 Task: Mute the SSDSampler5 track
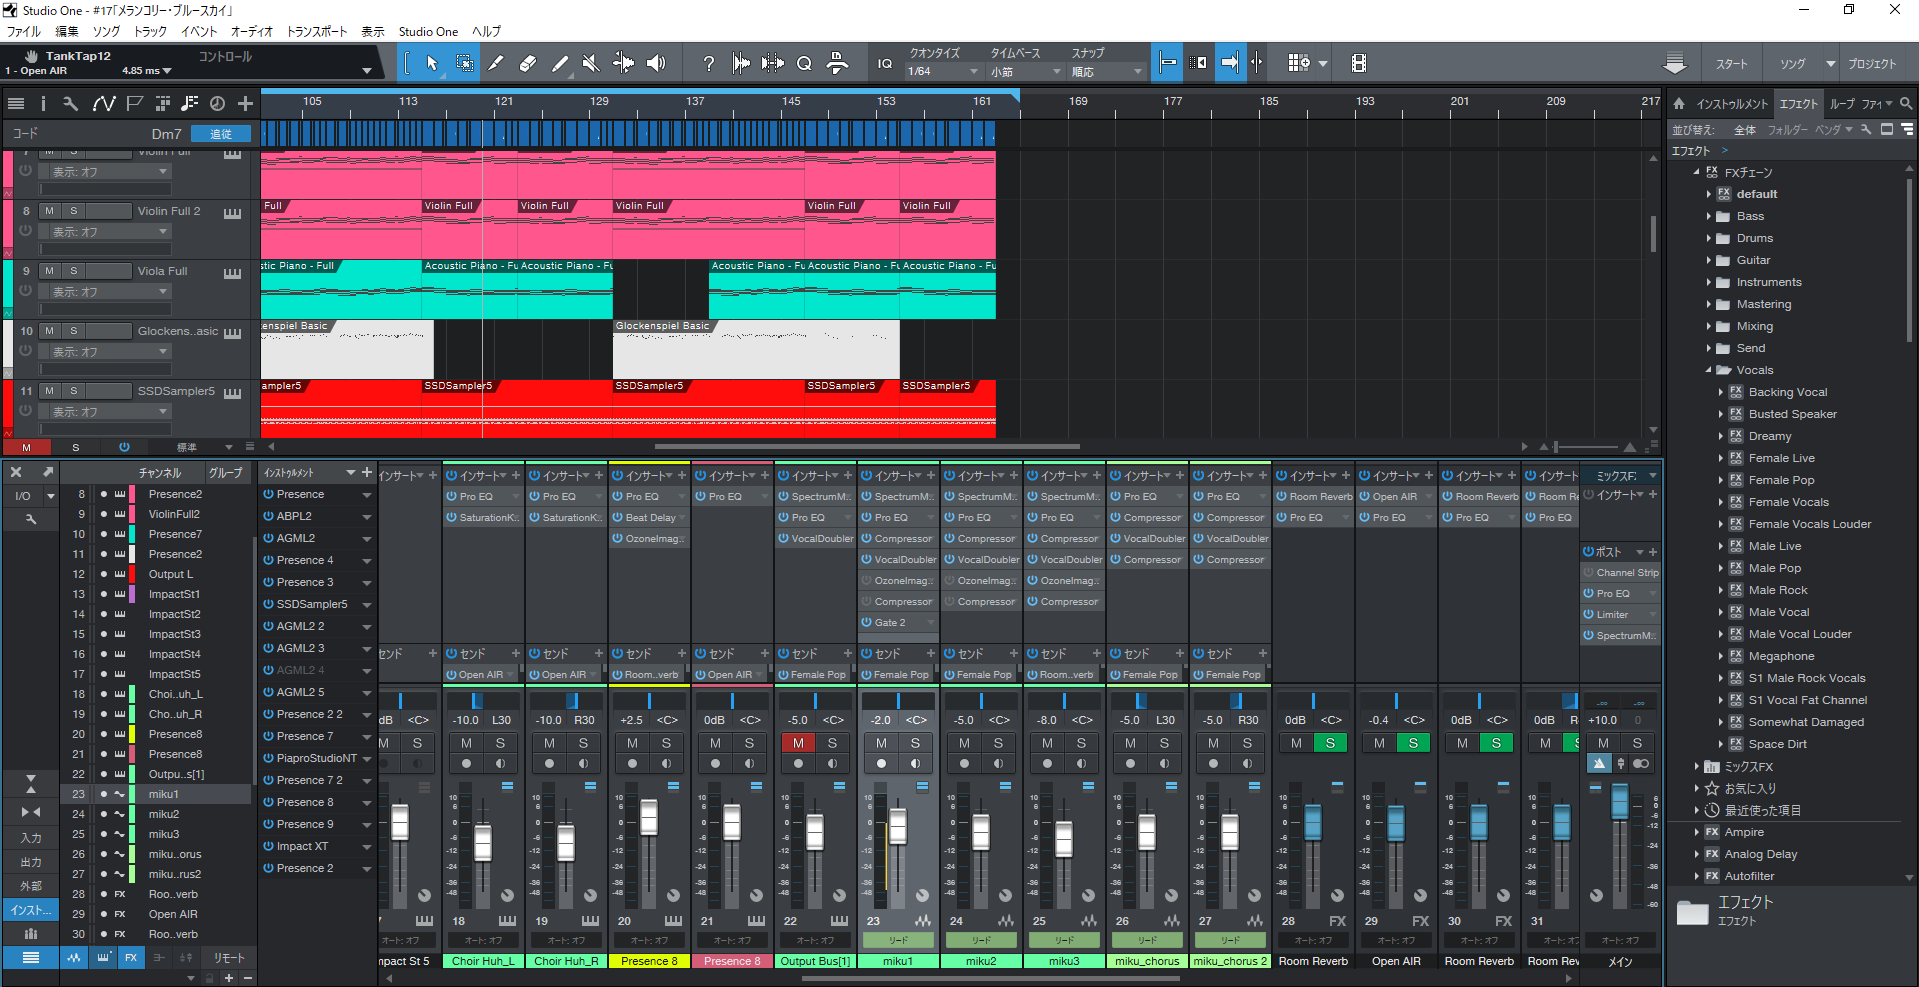[49, 391]
